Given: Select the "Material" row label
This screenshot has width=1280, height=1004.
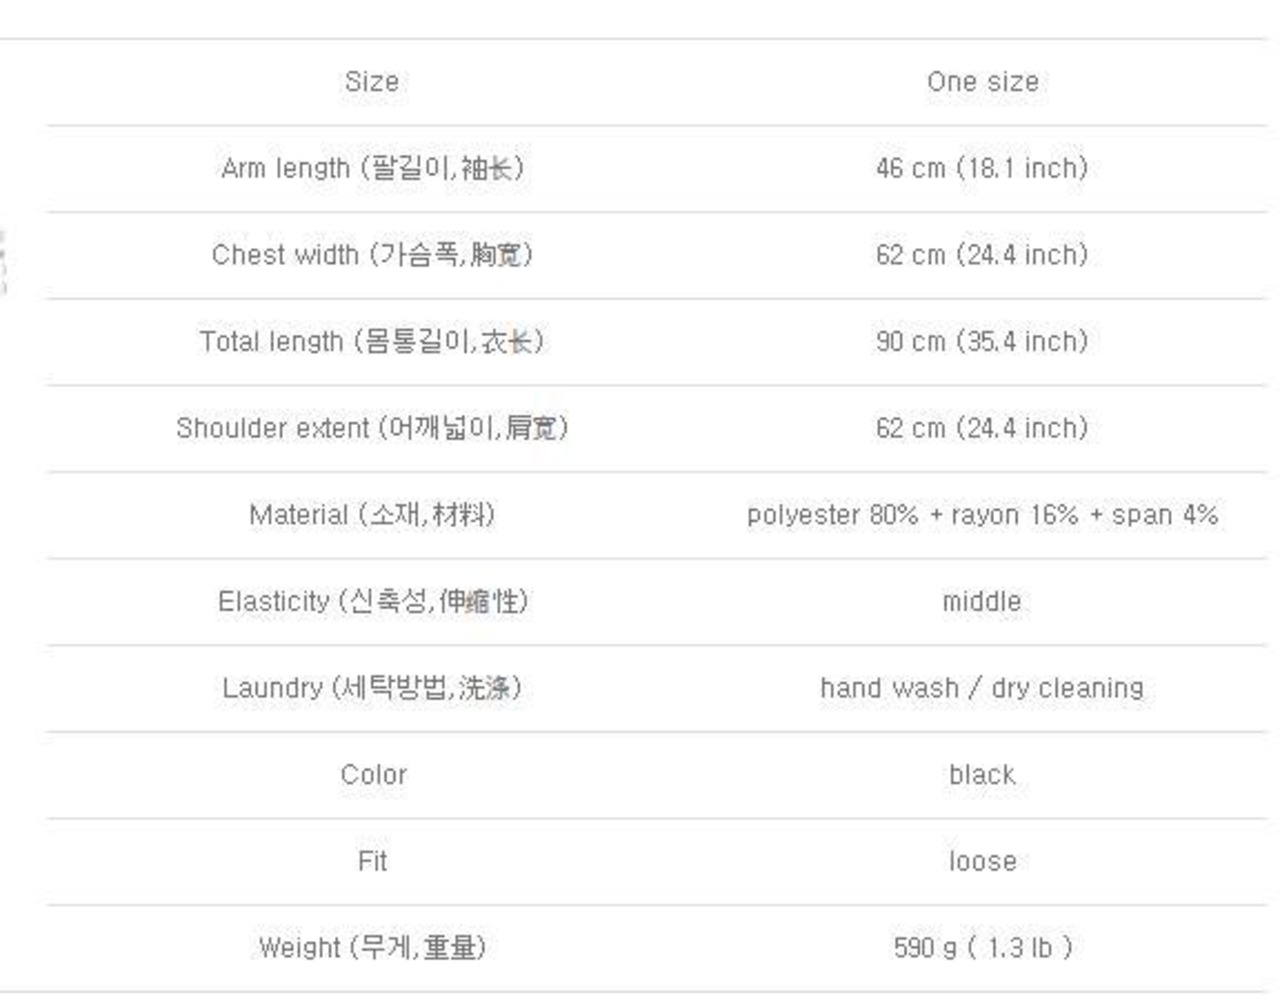Looking at the screenshot, I should (372, 515).
